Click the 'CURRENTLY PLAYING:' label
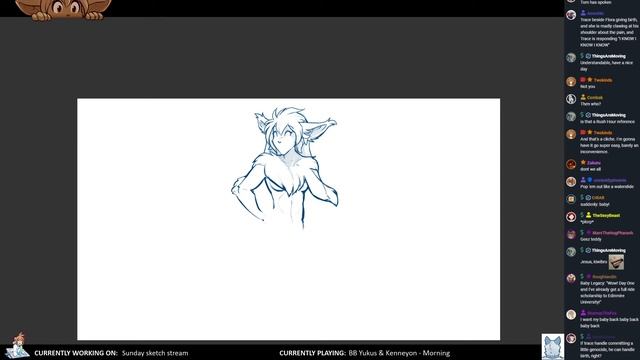 [x=312, y=353]
